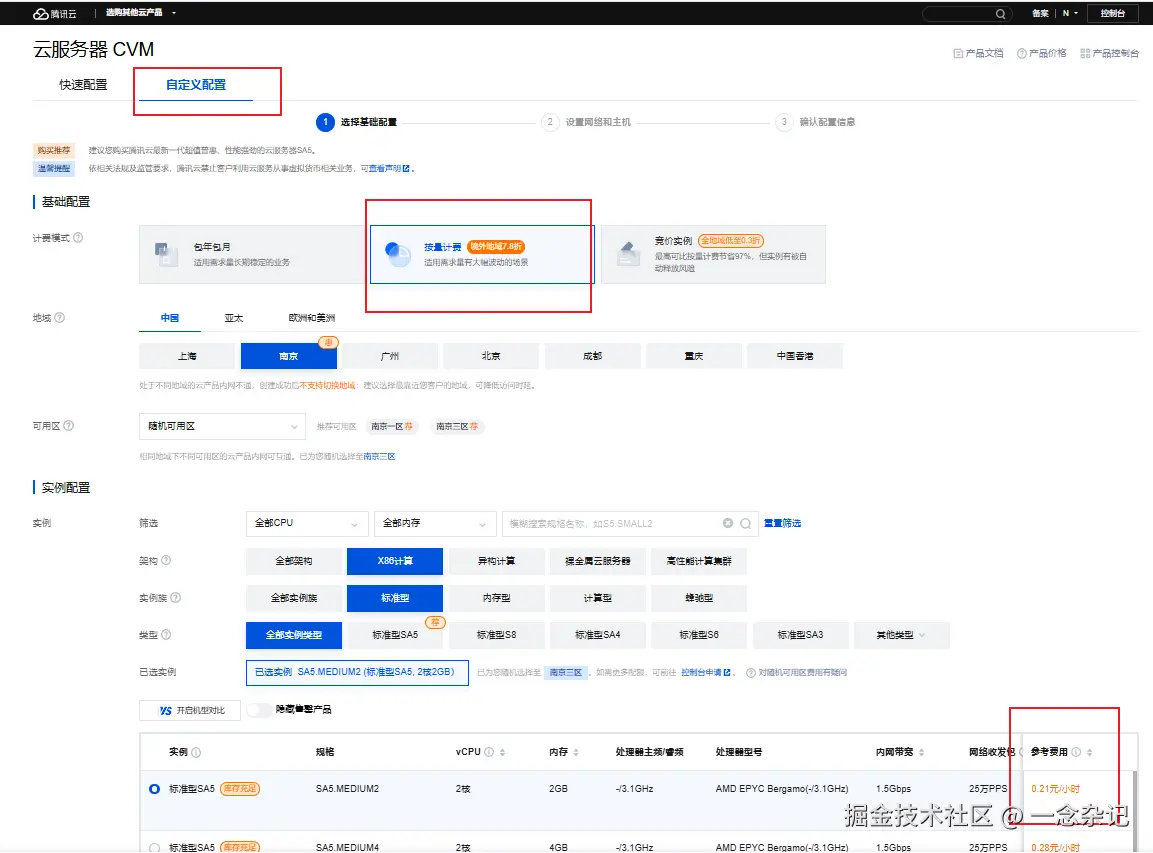This screenshot has width=1153, height=853.
Task: Click info icon in 实例 column header
Action: [196, 752]
